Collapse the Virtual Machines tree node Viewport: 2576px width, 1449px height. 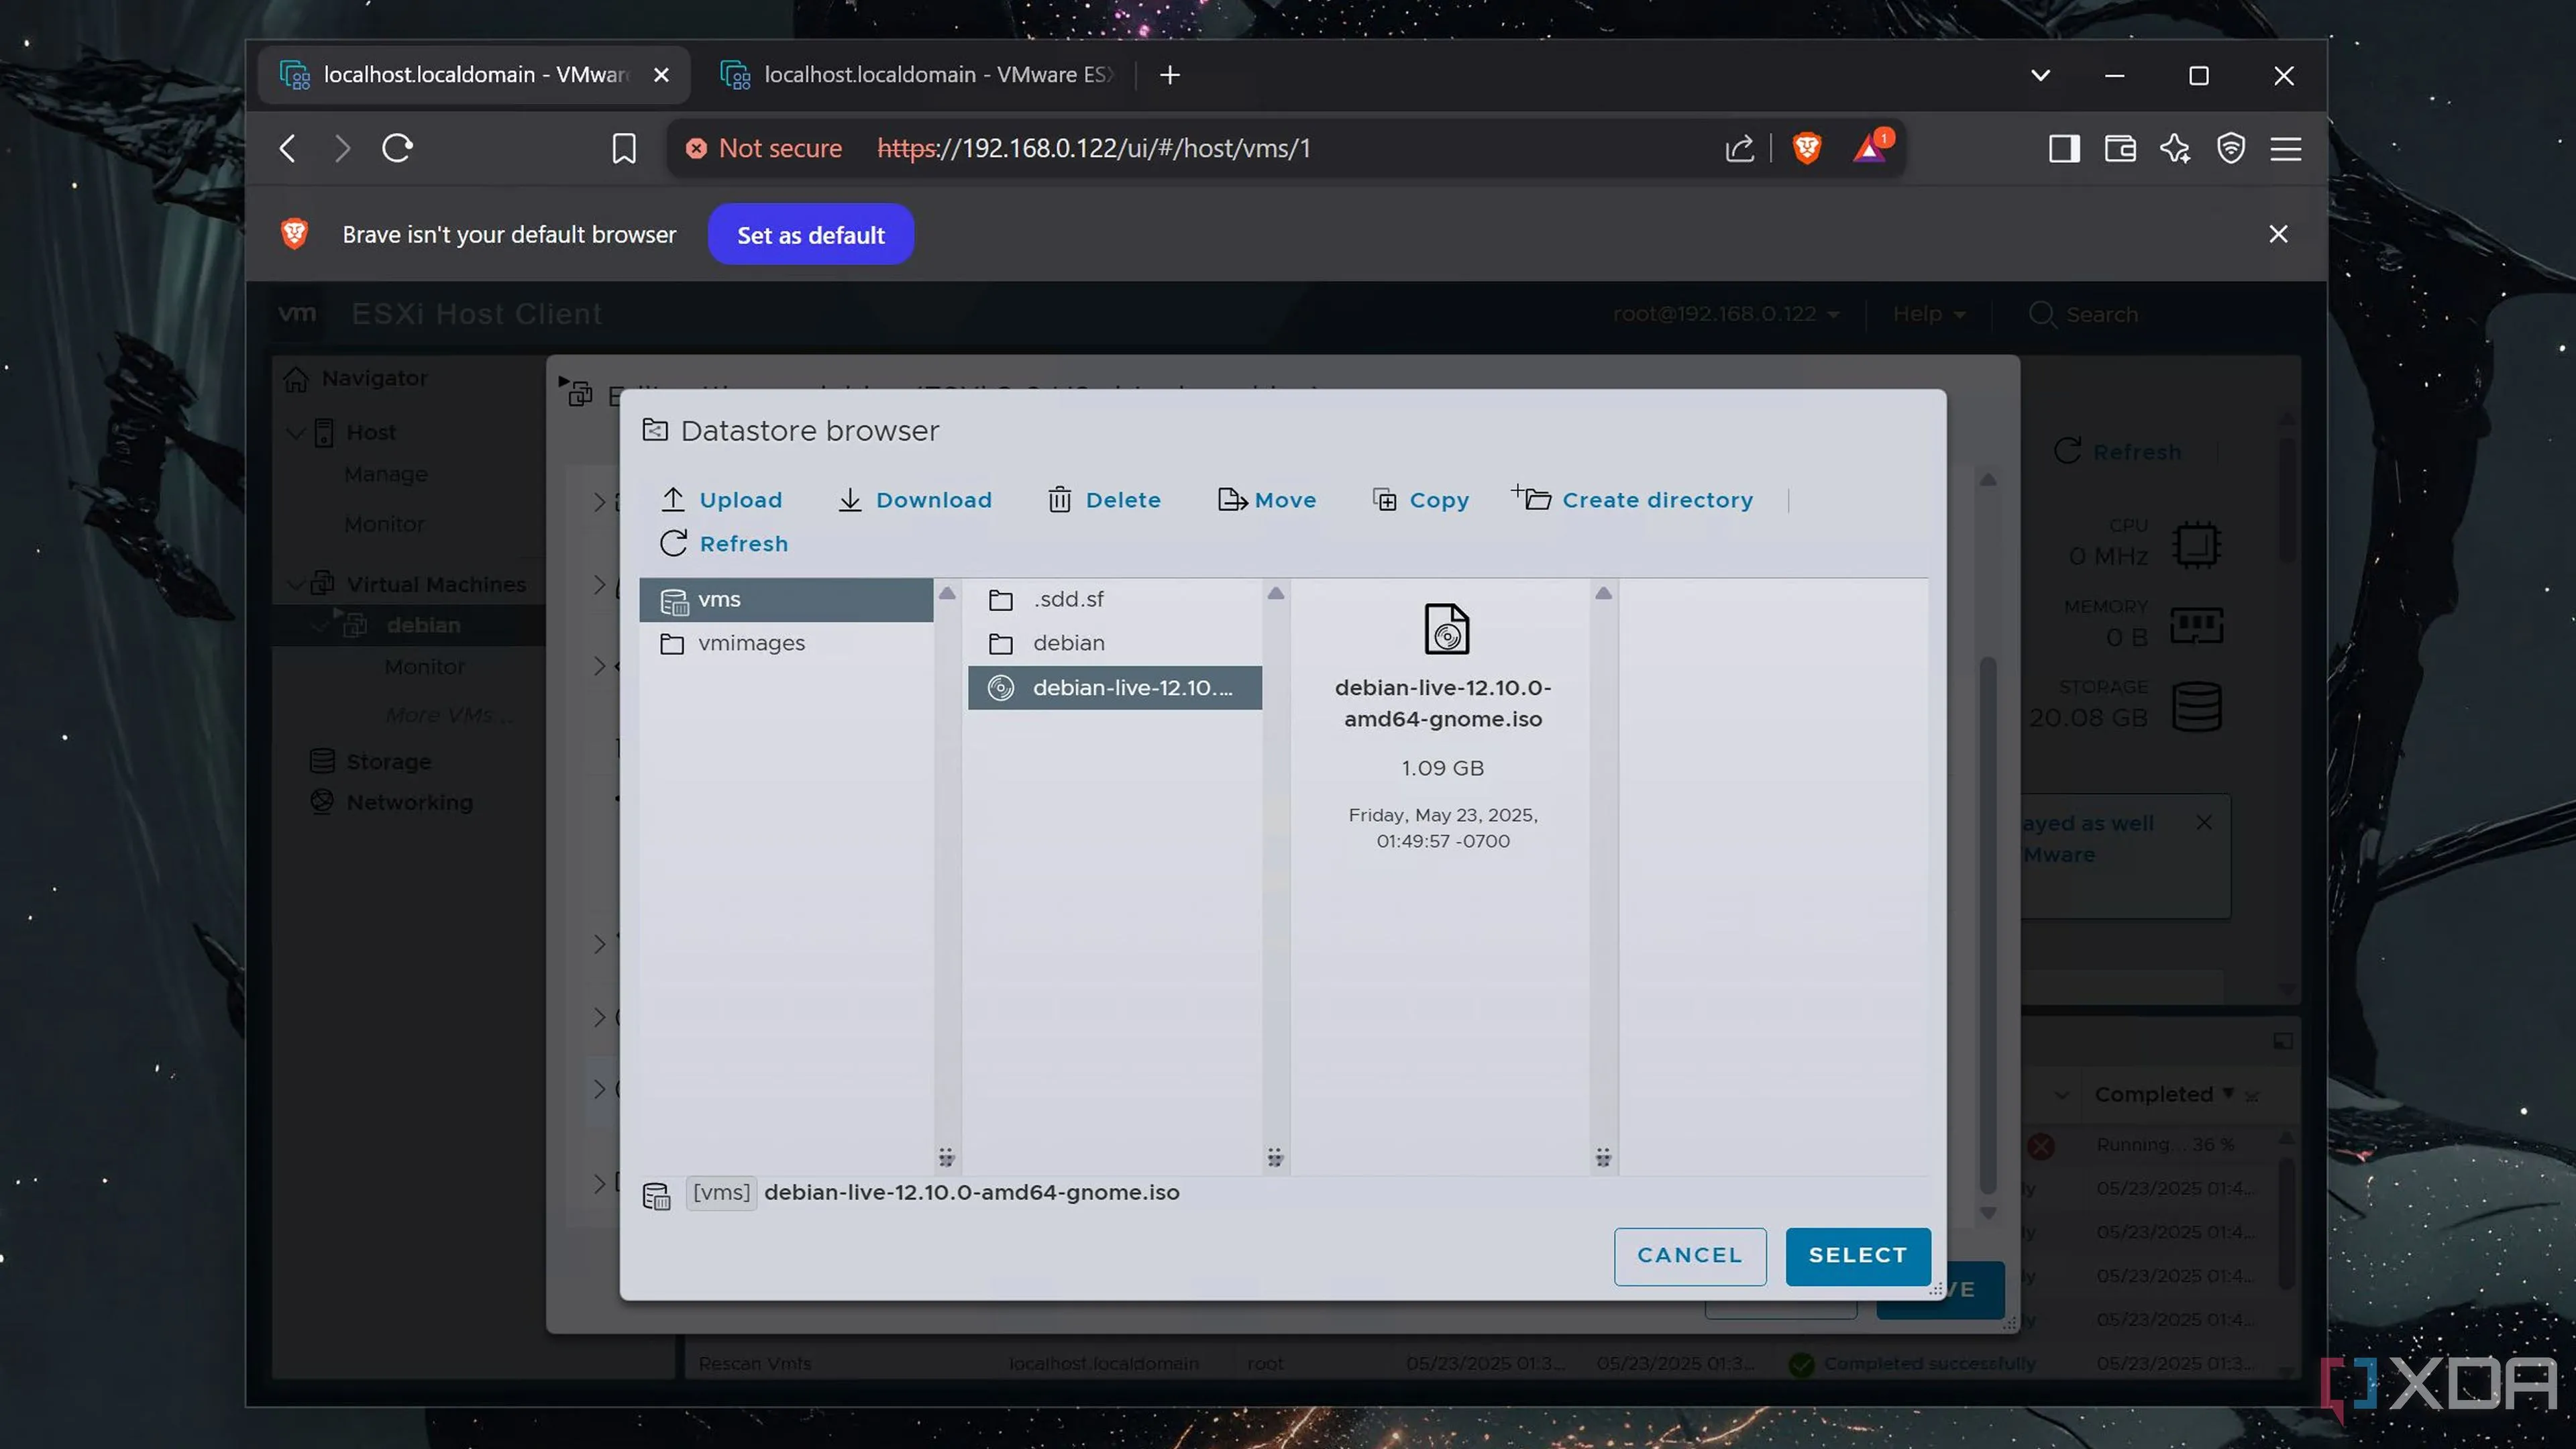click(x=296, y=584)
